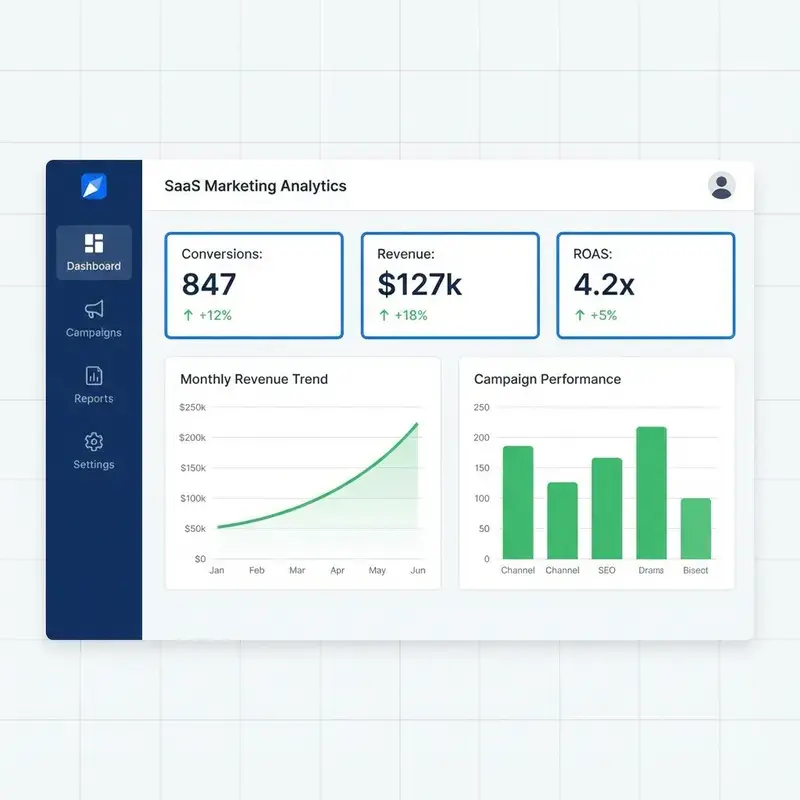800x800 pixels.
Task: Click the SaaS Marketing Analytics title
Action: pos(256,186)
